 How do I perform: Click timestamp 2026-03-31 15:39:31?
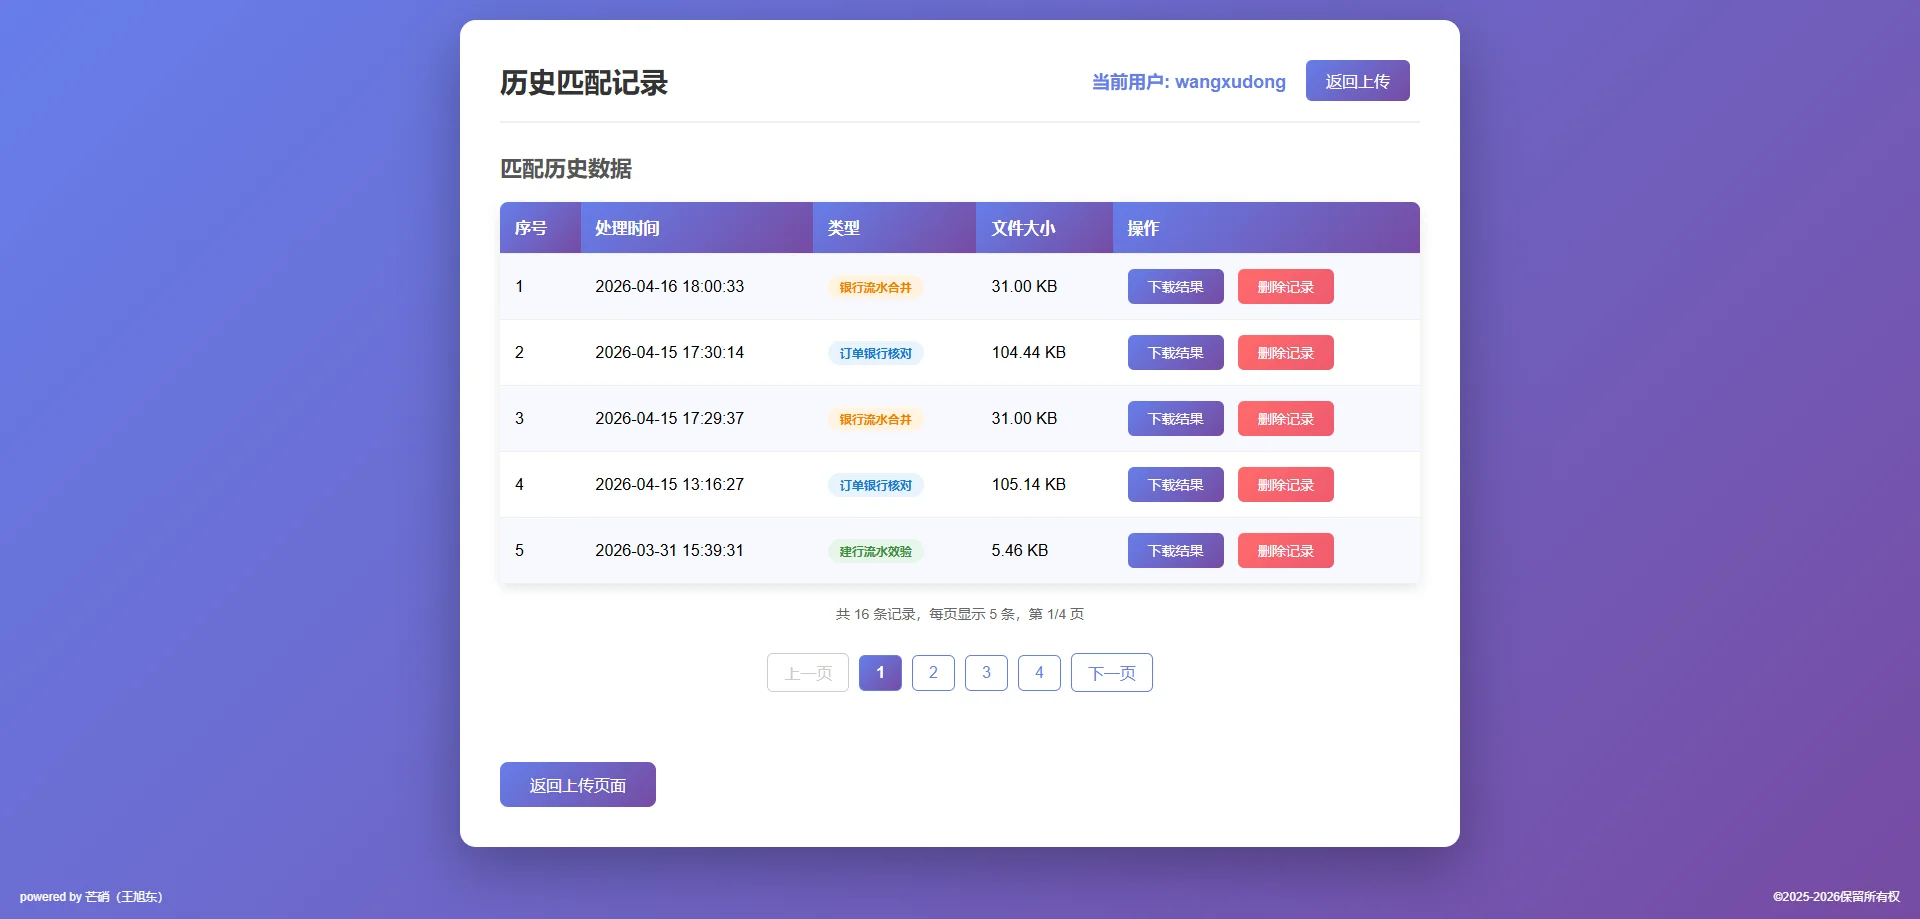click(x=669, y=551)
